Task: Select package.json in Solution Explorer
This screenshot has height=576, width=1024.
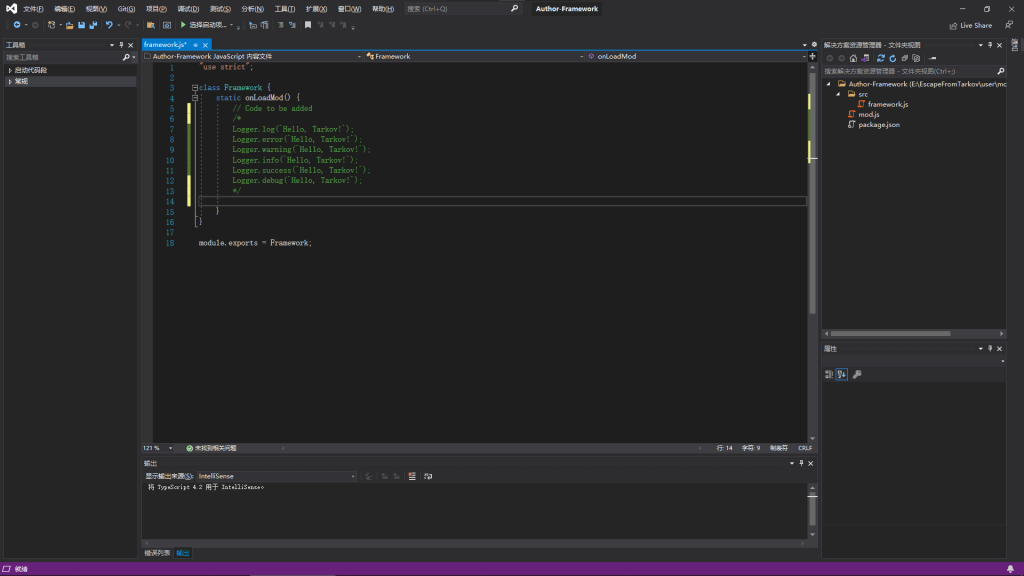Action: [x=878, y=125]
